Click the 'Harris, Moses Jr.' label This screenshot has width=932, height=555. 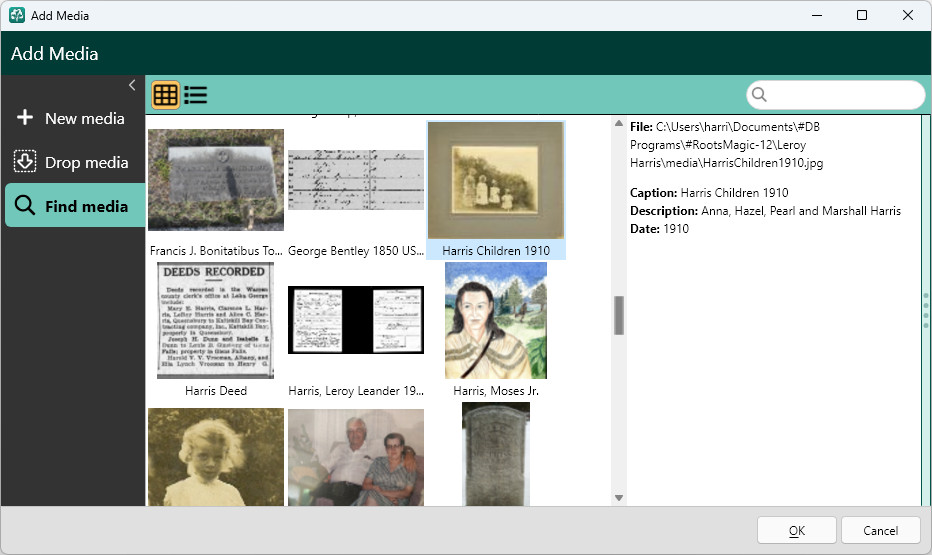pos(496,391)
